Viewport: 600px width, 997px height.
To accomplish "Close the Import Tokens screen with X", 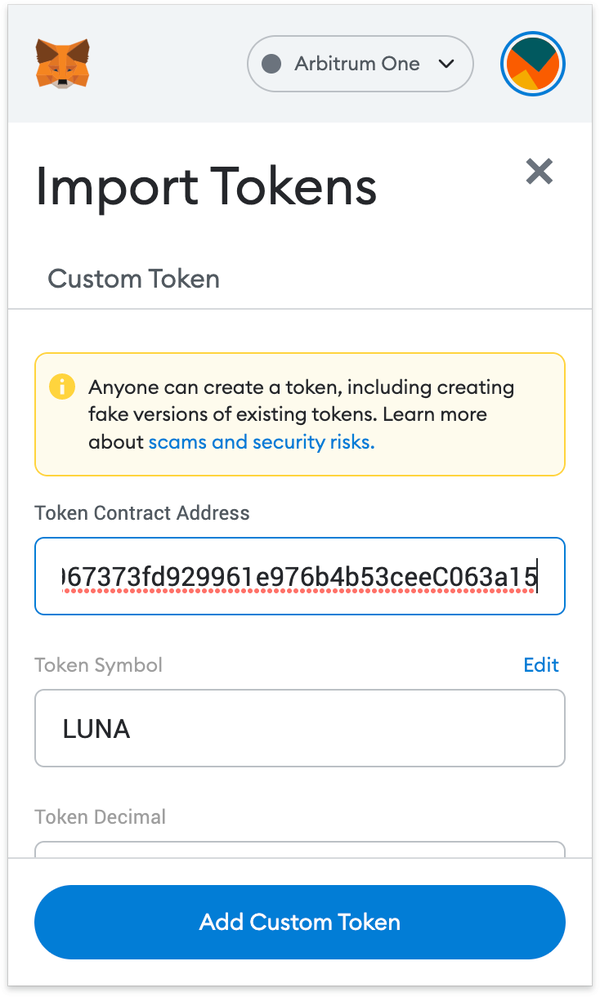I will coord(539,172).
